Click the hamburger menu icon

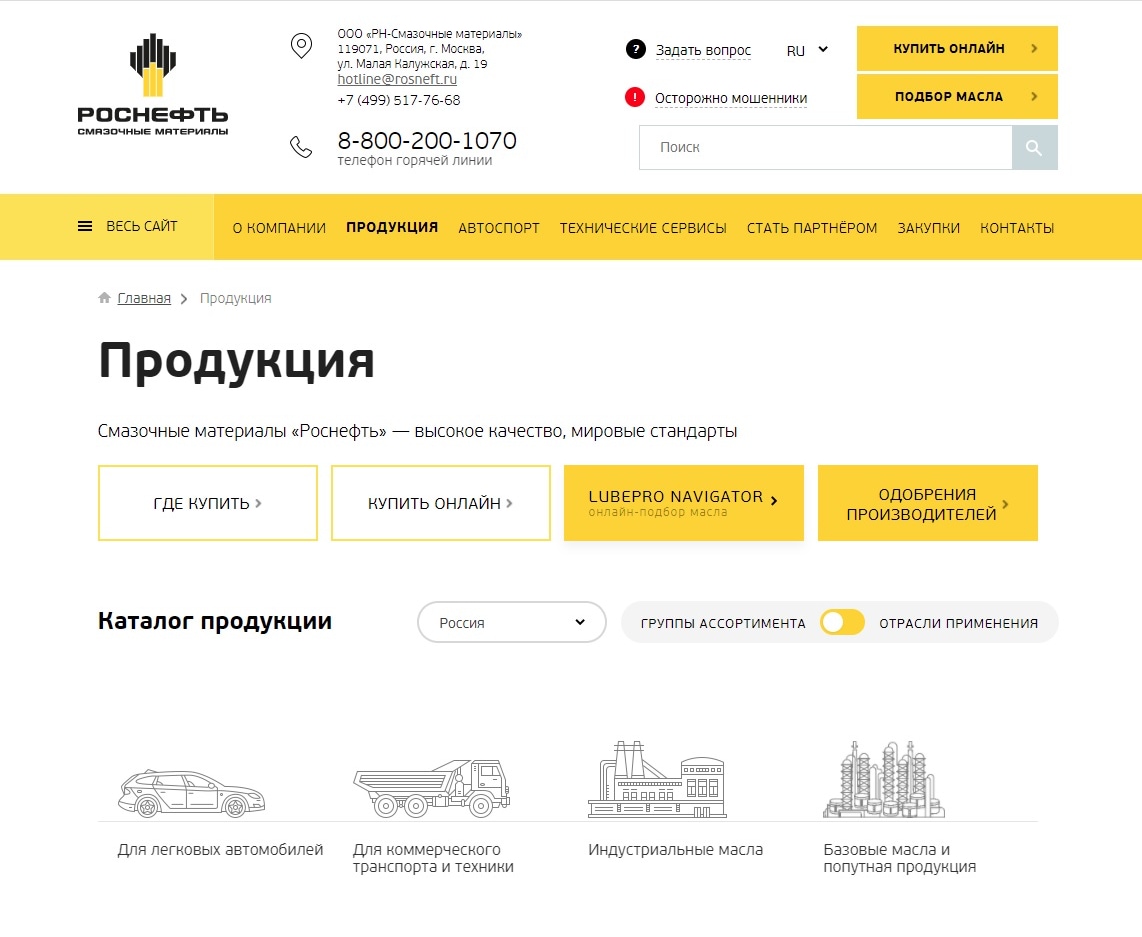coord(84,226)
